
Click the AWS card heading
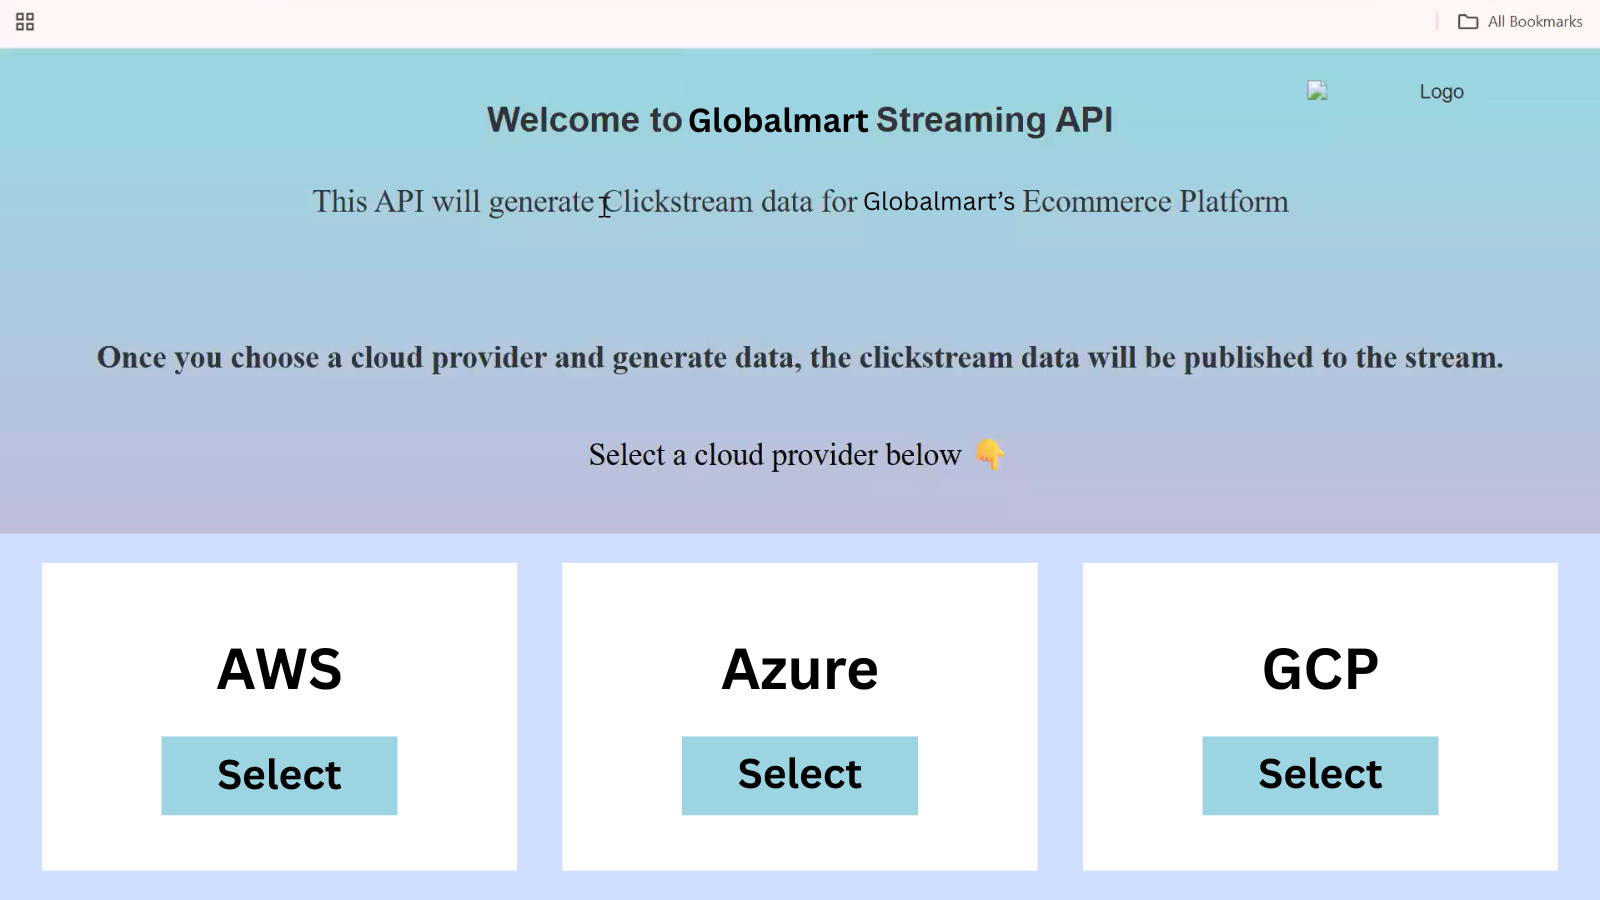tap(279, 669)
